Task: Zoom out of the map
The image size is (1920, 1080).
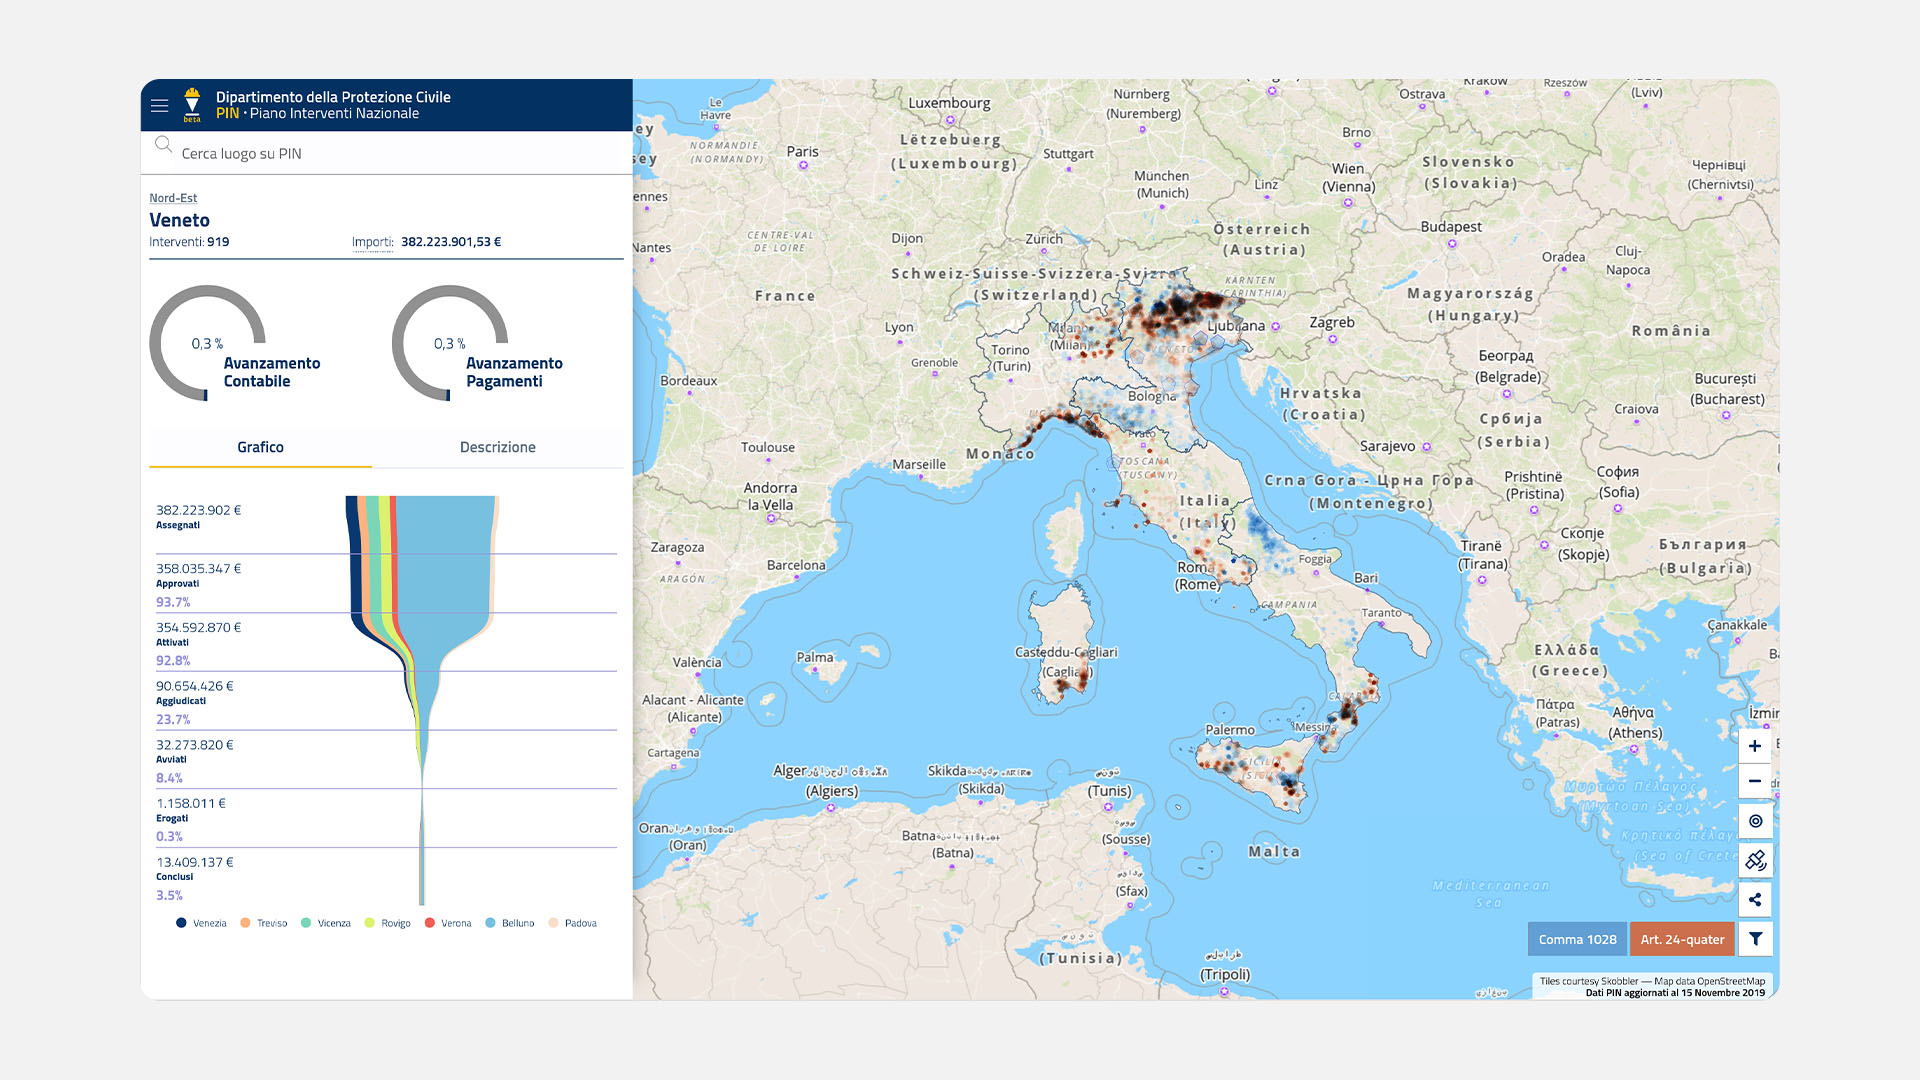Action: 1755,781
